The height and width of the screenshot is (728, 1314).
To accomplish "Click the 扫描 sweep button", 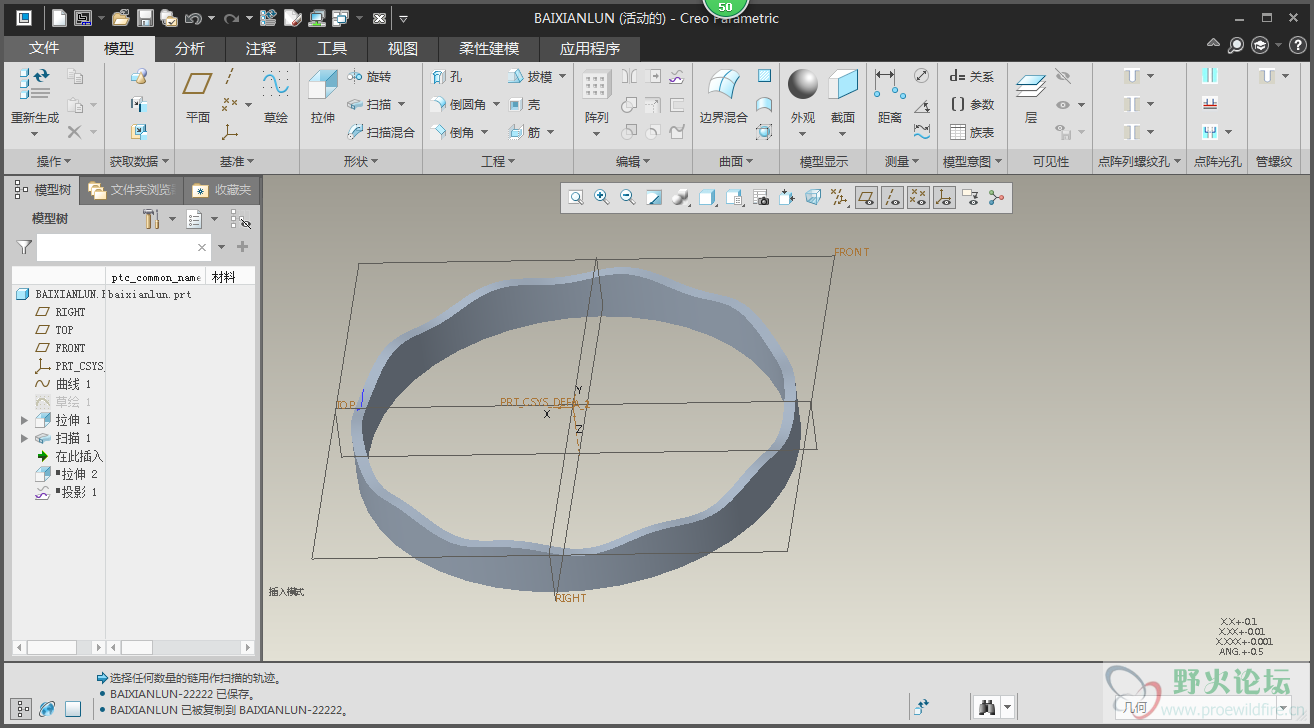I will [x=370, y=104].
